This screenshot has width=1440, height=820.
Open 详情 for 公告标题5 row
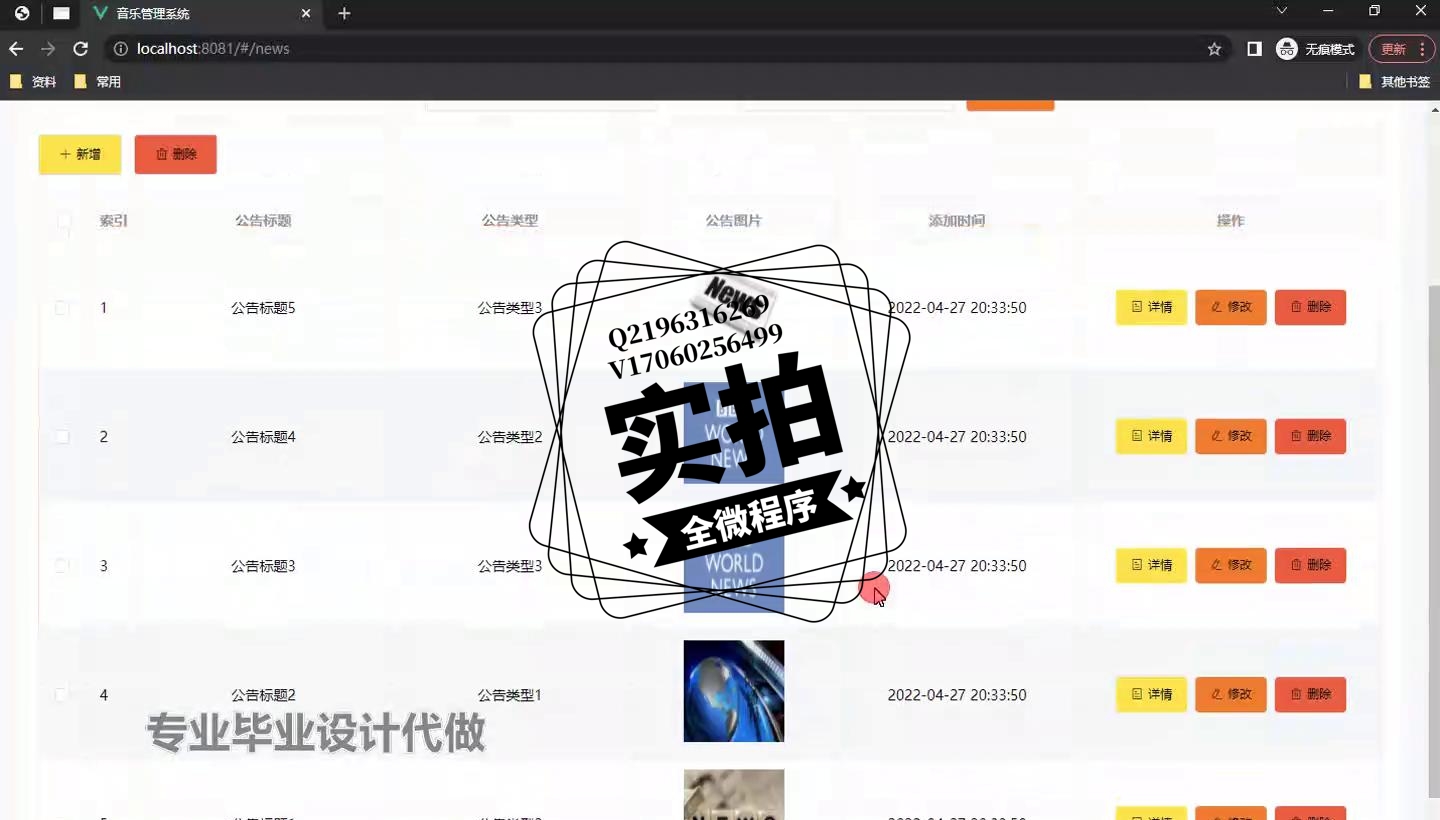[1151, 307]
